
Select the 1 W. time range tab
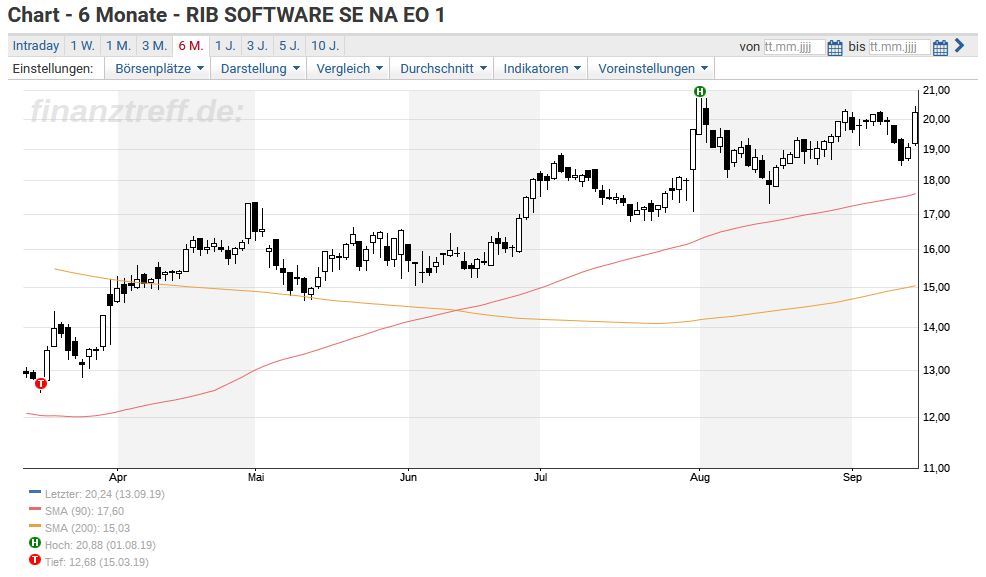82,46
